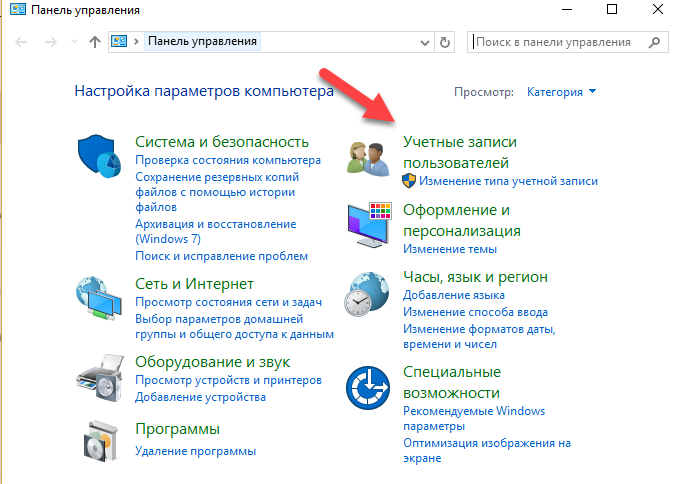679x484 pixels.
Task: Click the Hardware and Sound printer icon
Action: tap(100, 376)
